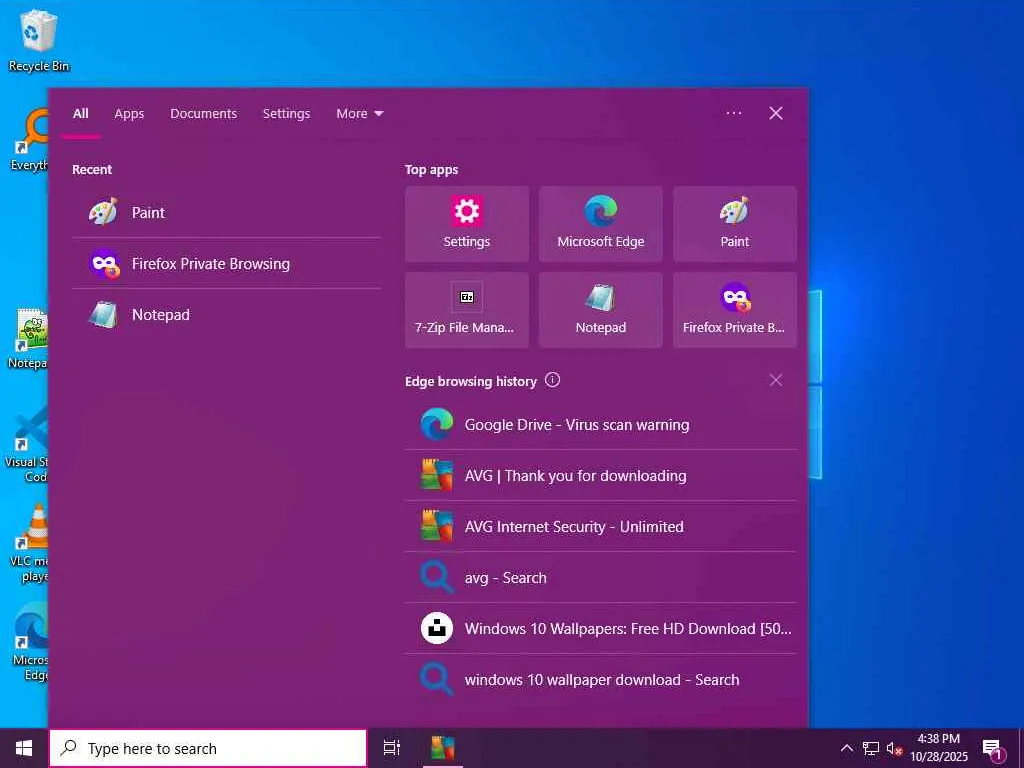Select the Microsoft Edge desktop shortcut

29,643
